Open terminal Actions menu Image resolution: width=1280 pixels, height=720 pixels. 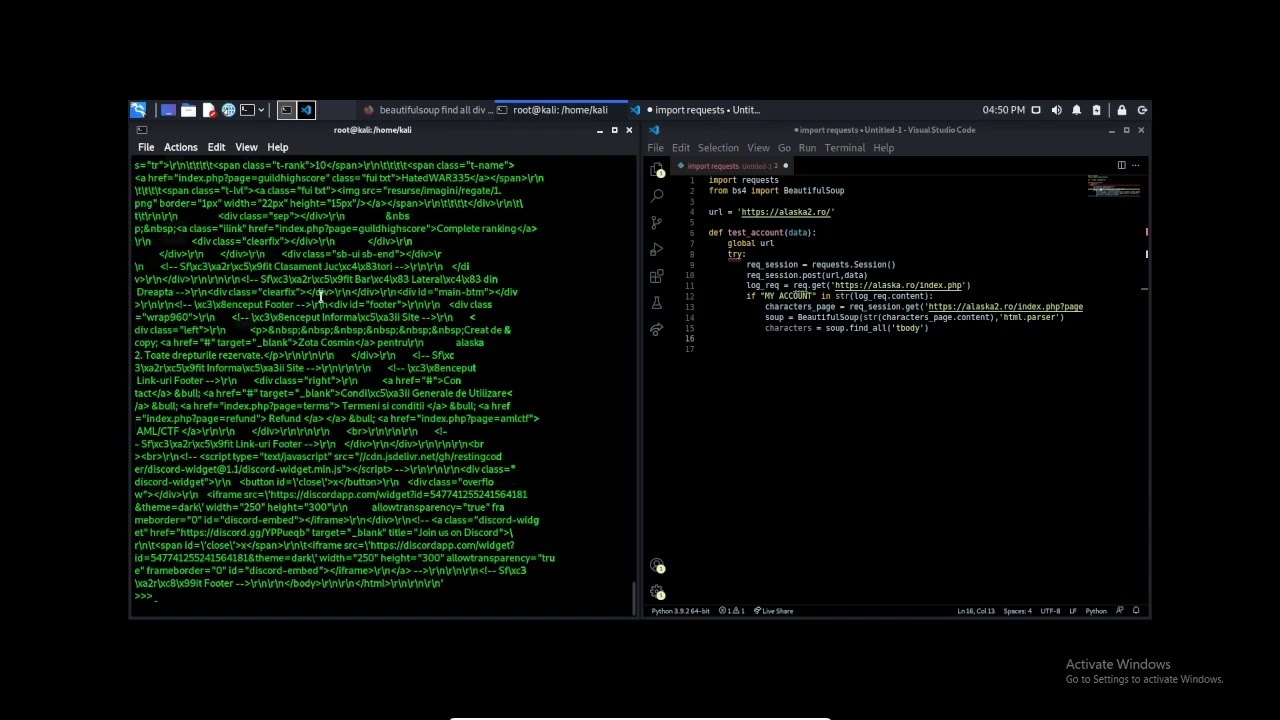(x=181, y=147)
